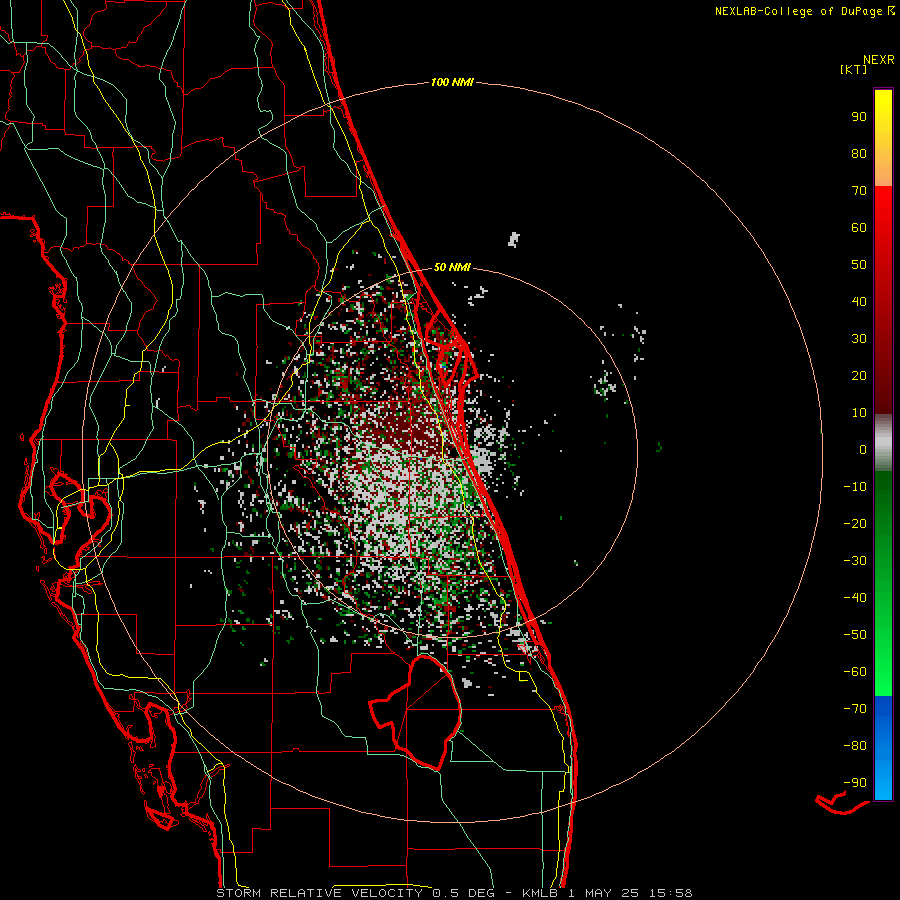Click the Lake Okeechobee outline on the map

tap(415, 712)
